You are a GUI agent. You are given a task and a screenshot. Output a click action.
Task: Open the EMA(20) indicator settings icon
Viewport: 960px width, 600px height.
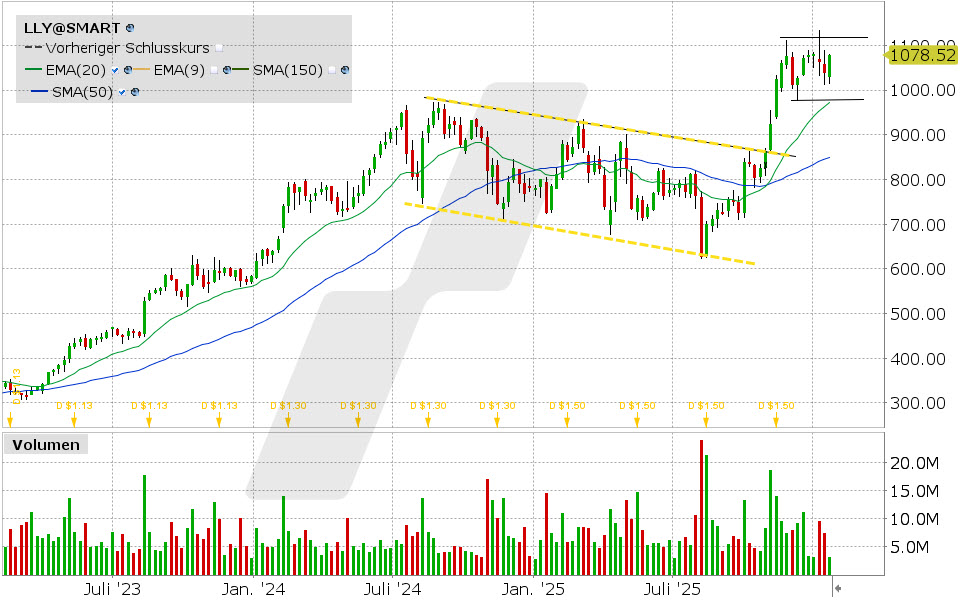click(x=130, y=70)
